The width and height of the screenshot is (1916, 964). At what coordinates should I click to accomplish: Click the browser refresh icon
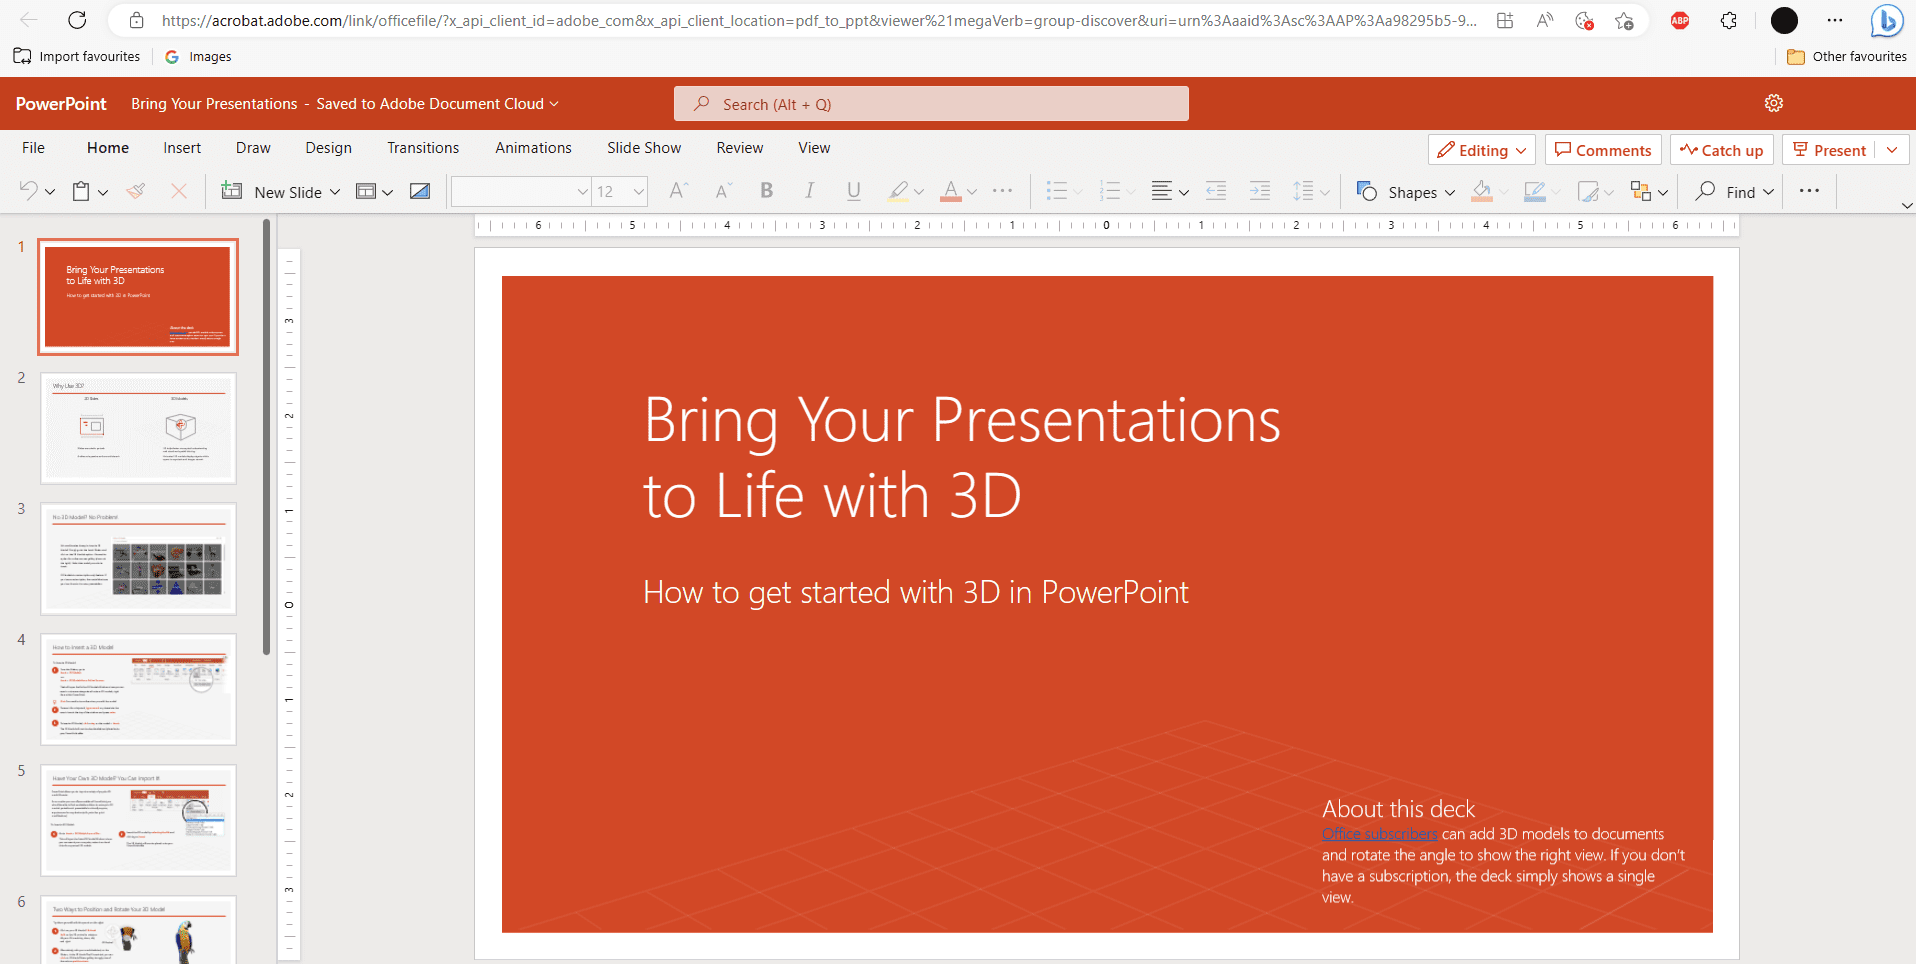[x=77, y=20]
